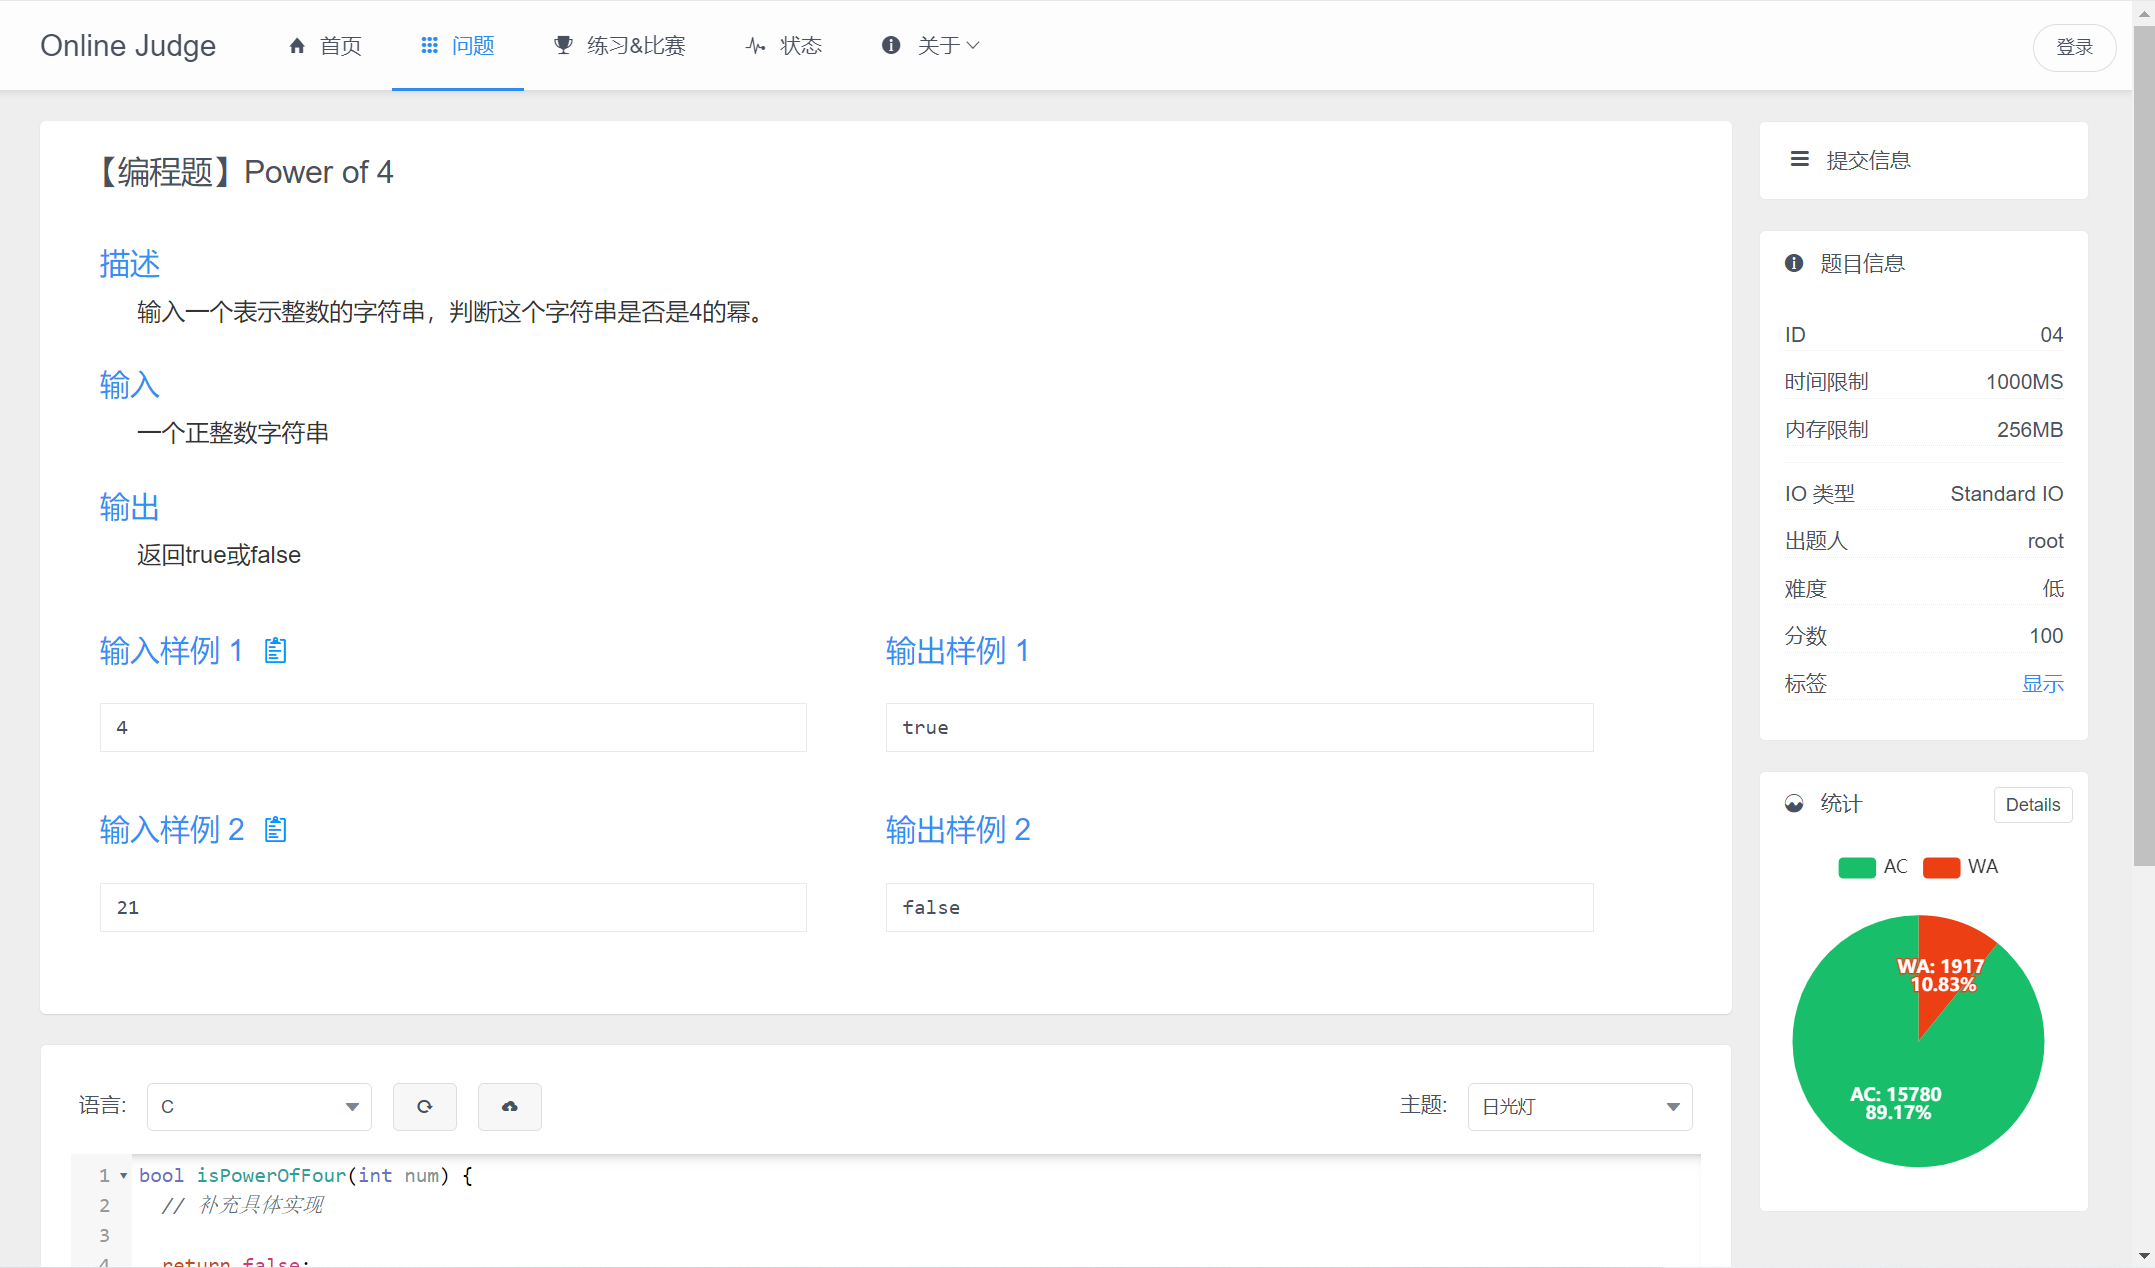The width and height of the screenshot is (2155, 1268).
Task: Click the submission info list icon
Action: pyautogui.click(x=1799, y=159)
